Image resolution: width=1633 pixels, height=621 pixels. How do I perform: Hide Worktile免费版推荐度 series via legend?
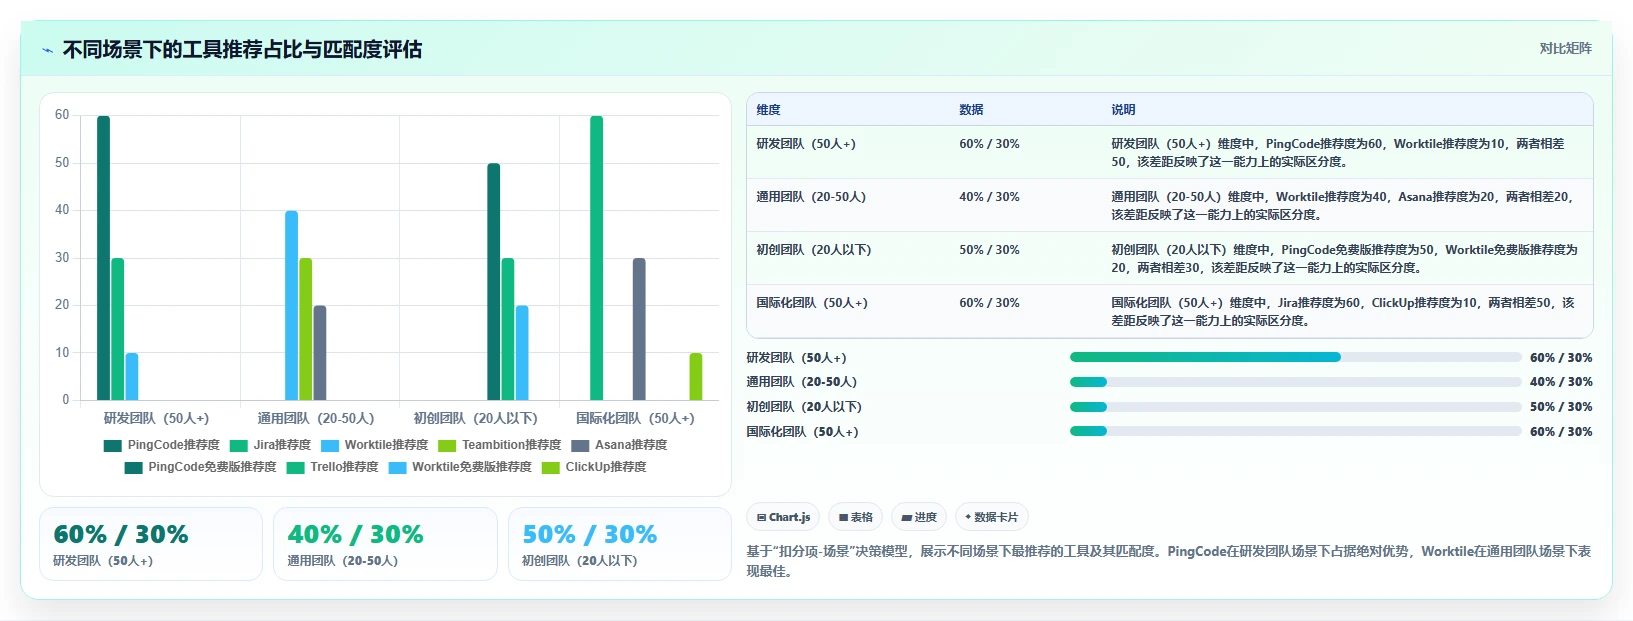(460, 467)
